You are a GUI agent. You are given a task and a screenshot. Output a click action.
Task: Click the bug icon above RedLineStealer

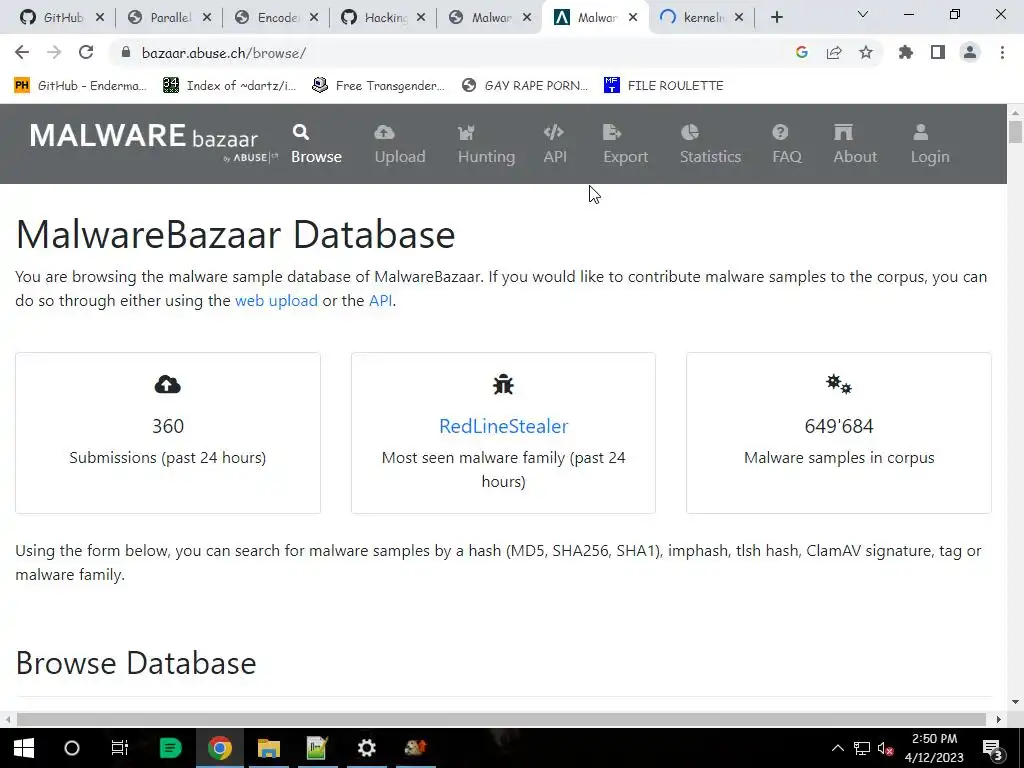(x=504, y=385)
